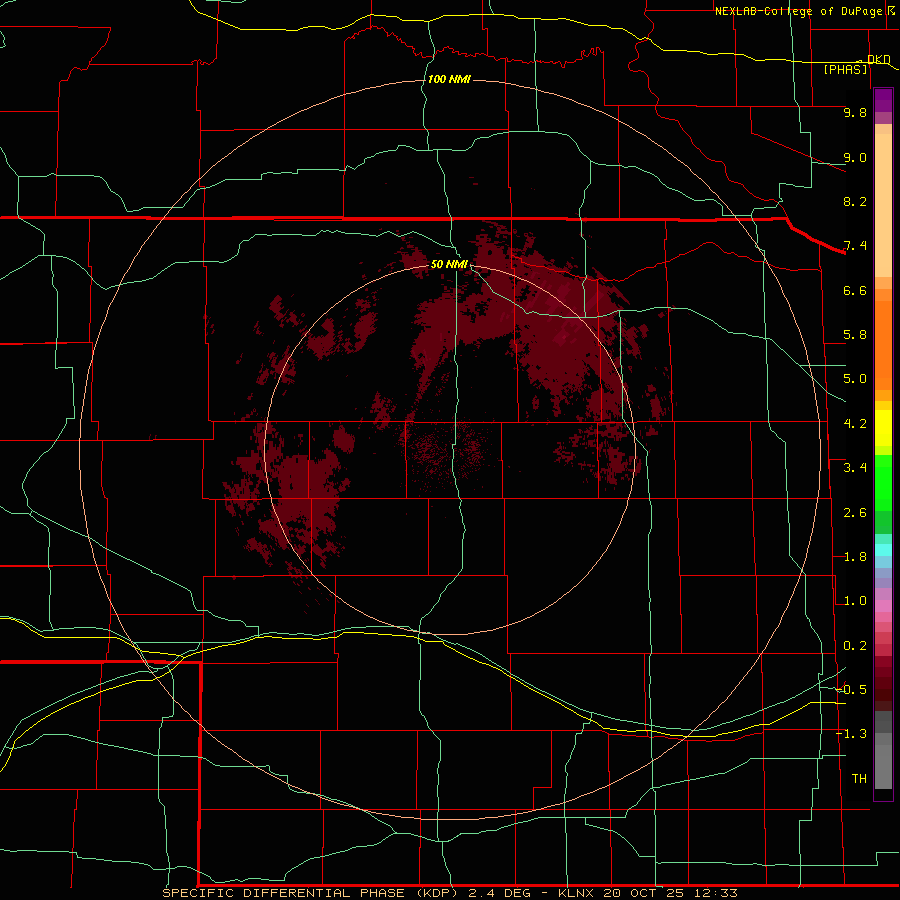
Task: Click the TH threshold label on legend
Action: [x=859, y=779]
